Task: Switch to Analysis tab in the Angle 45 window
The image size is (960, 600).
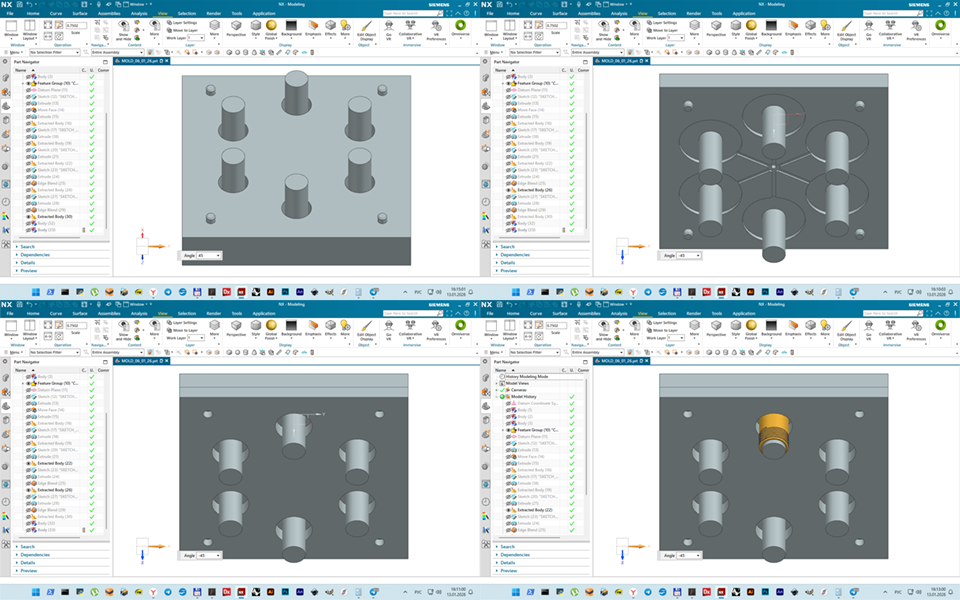Action: coord(139,13)
